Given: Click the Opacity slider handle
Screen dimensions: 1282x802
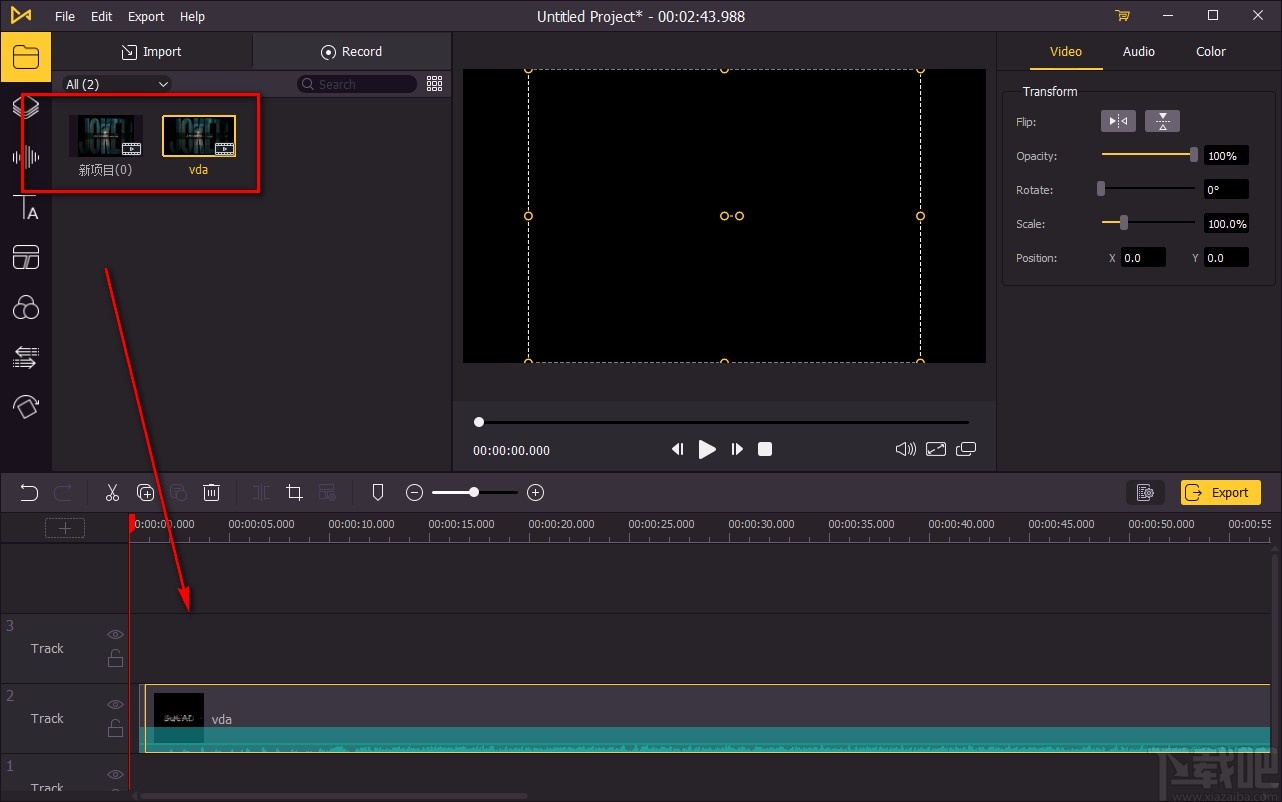Looking at the screenshot, I should [1193, 155].
